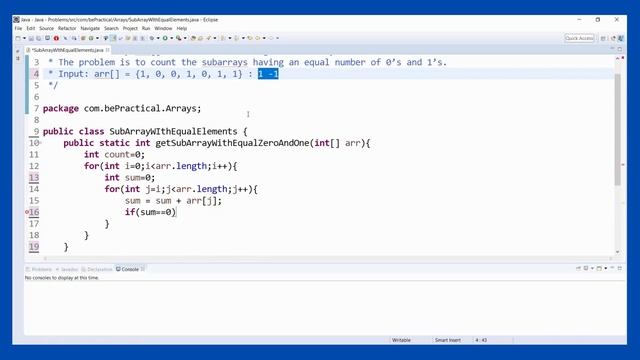The image size is (640, 360).
Task: Select the SubArrayWithEqualElements.java editor tab
Action: (x=67, y=50)
